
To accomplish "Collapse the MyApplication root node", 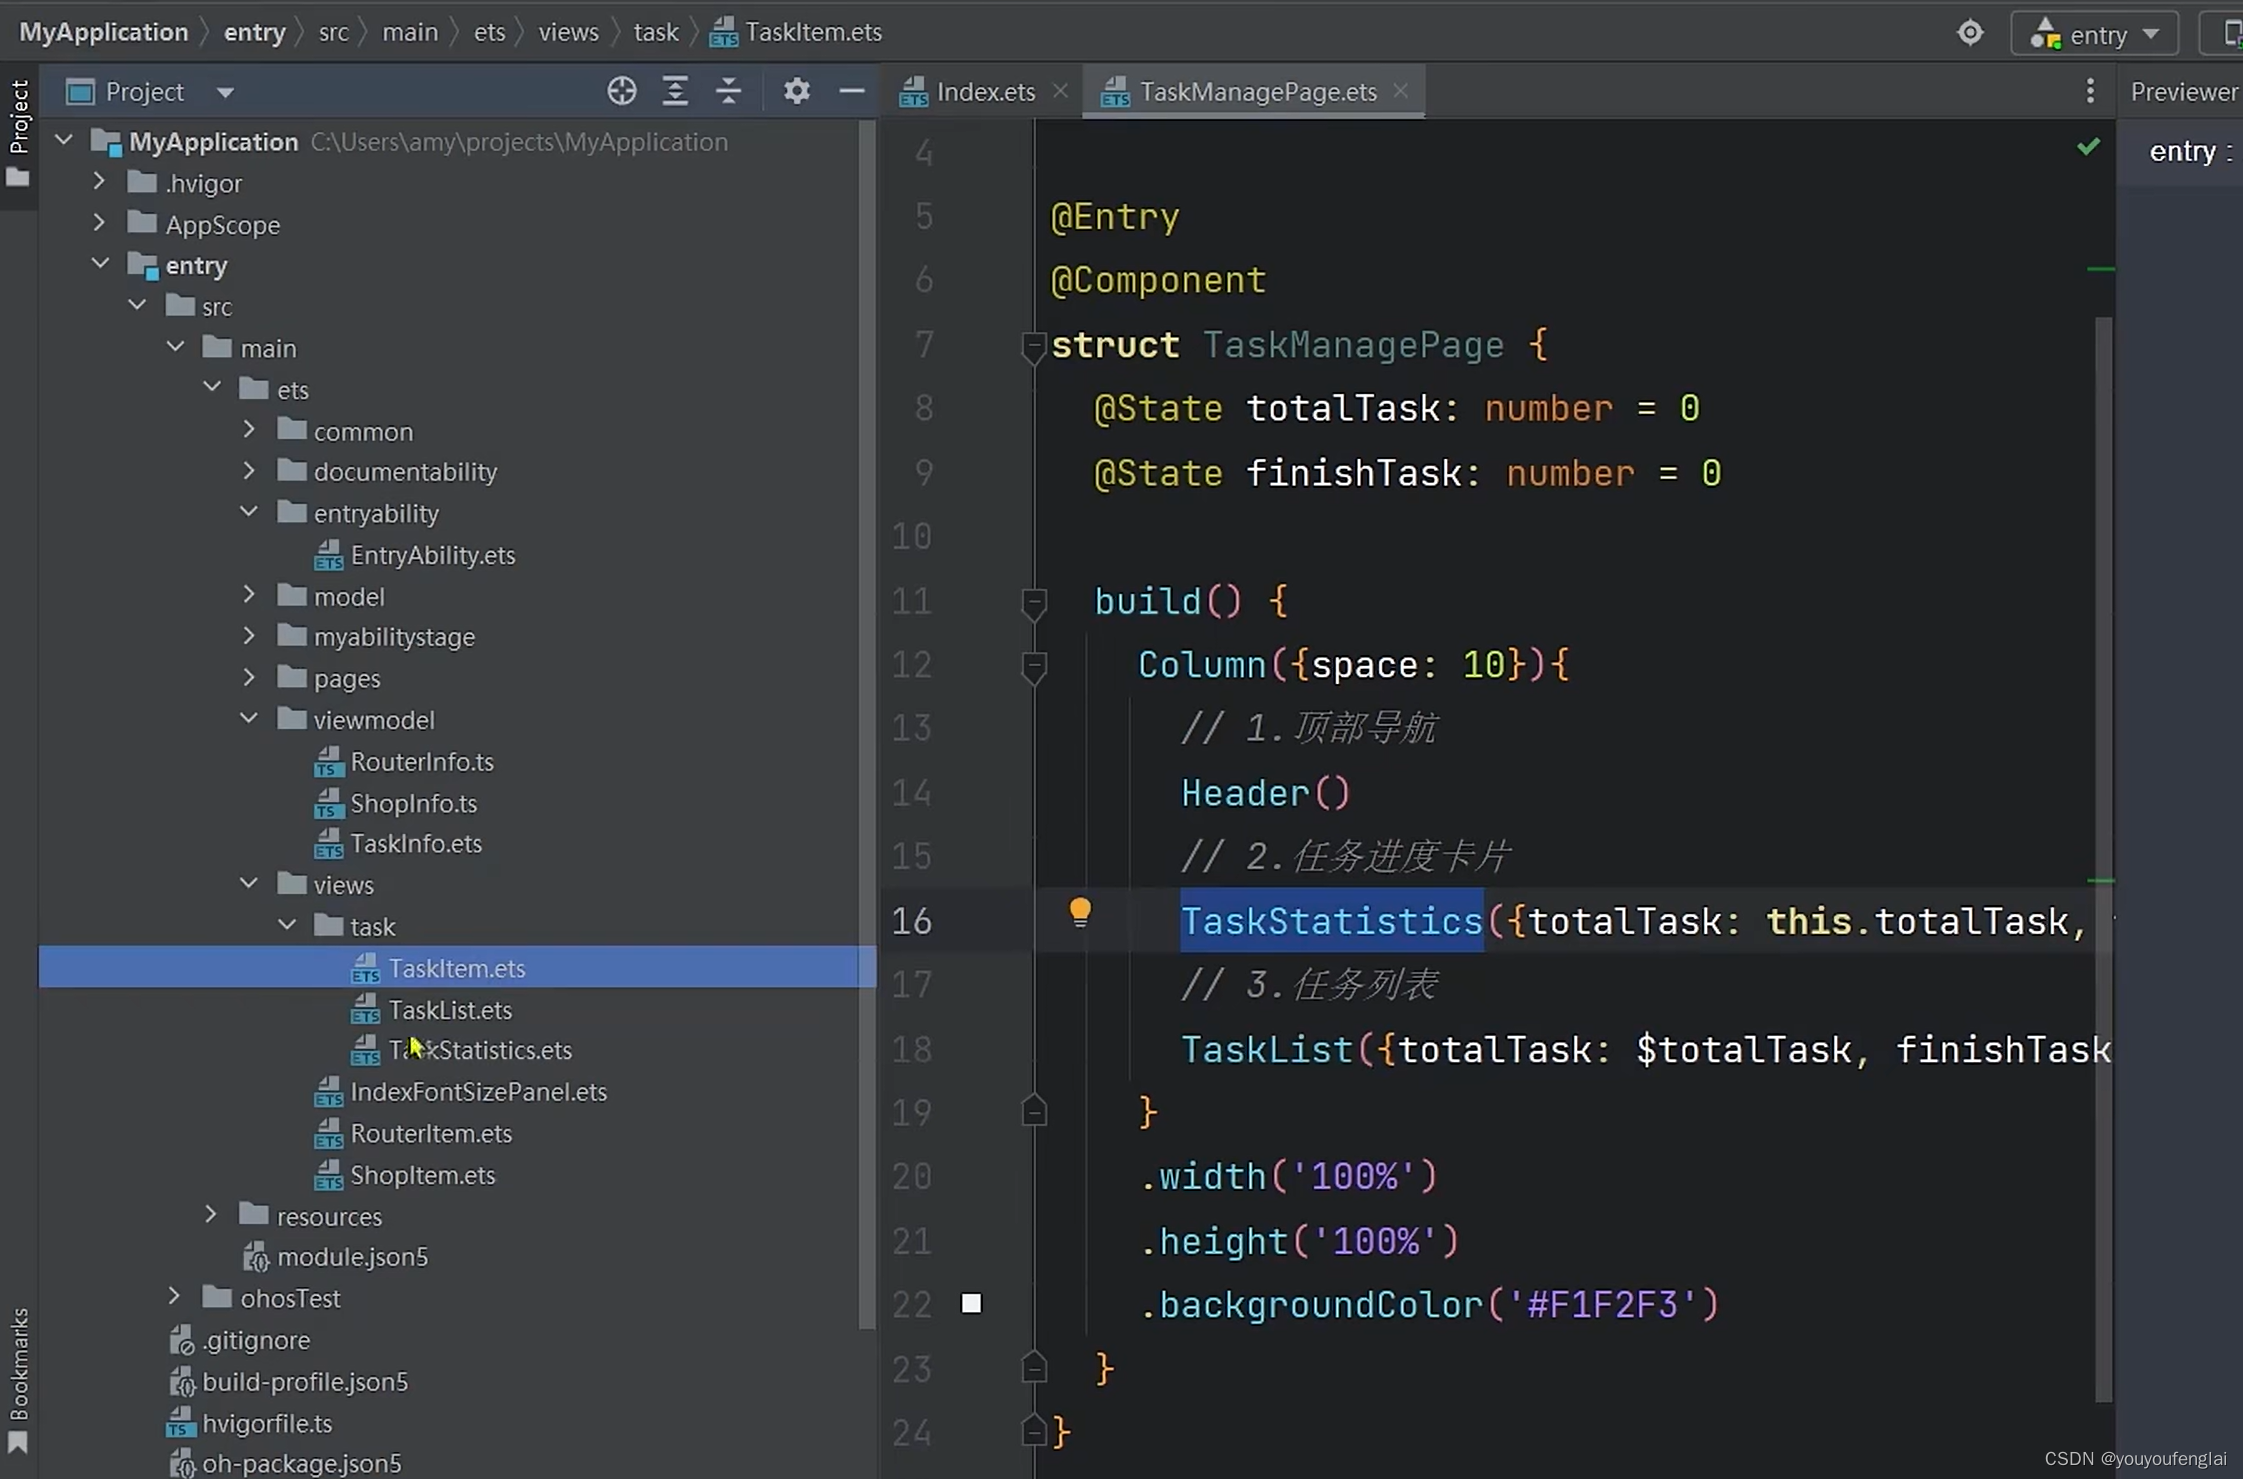I will pos(64,140).
